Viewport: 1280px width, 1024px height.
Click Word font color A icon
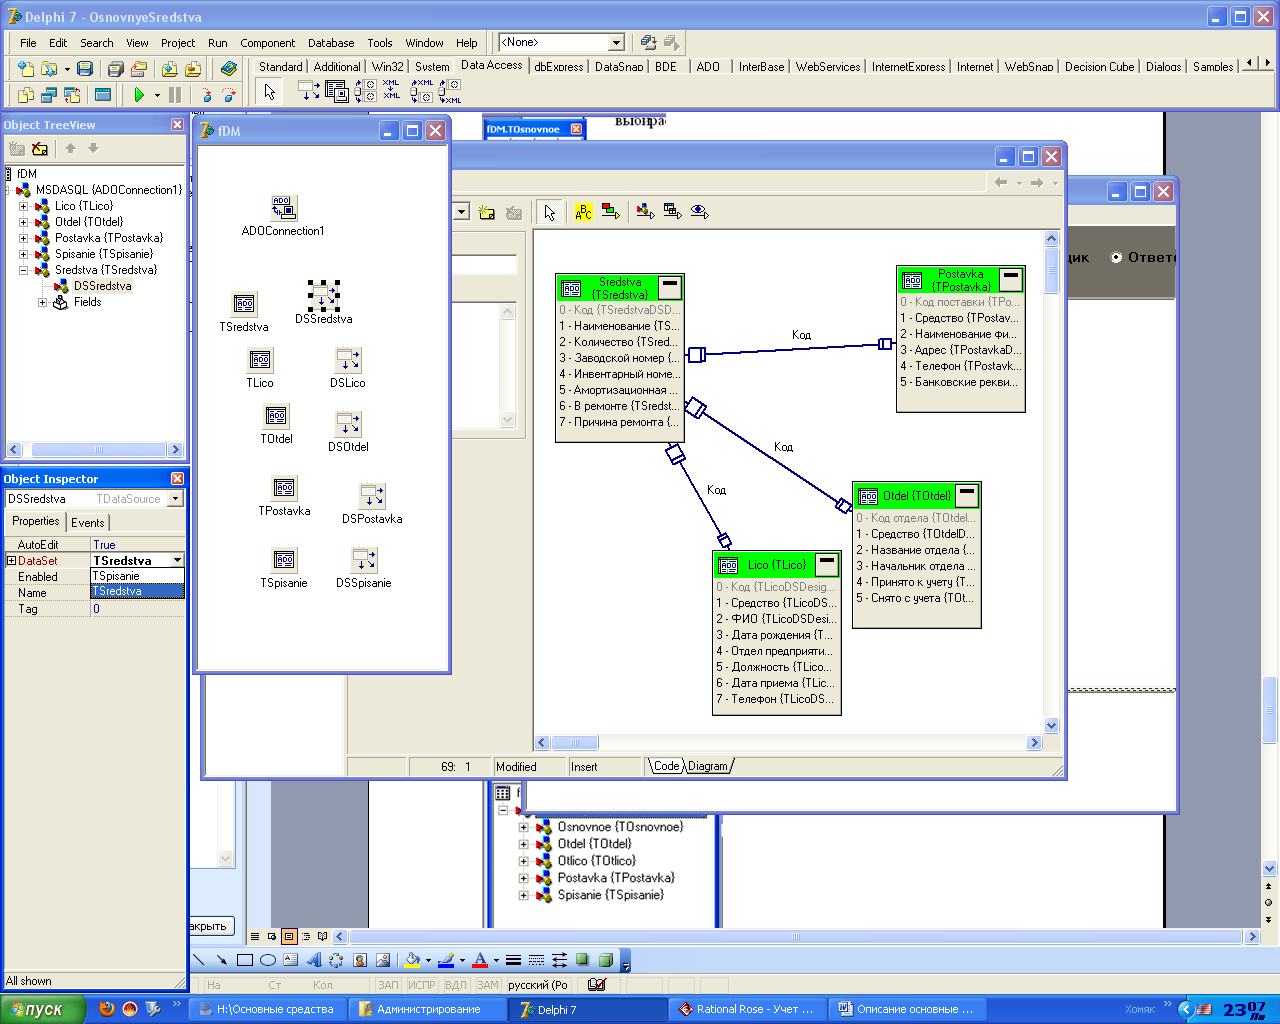point(479,960)
